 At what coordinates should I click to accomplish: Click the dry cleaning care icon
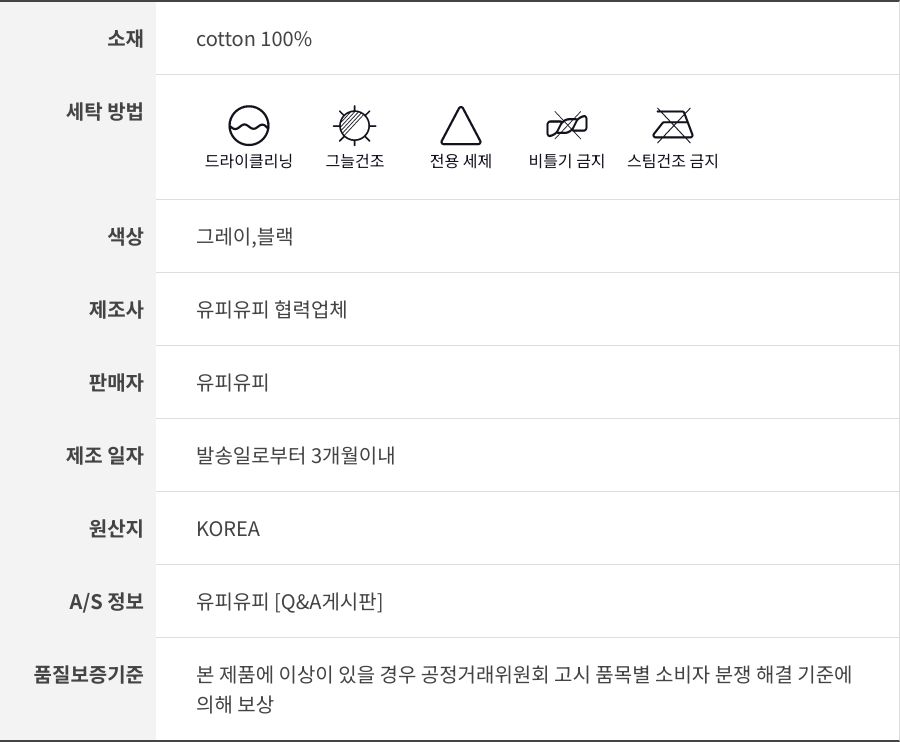(249, 126)
